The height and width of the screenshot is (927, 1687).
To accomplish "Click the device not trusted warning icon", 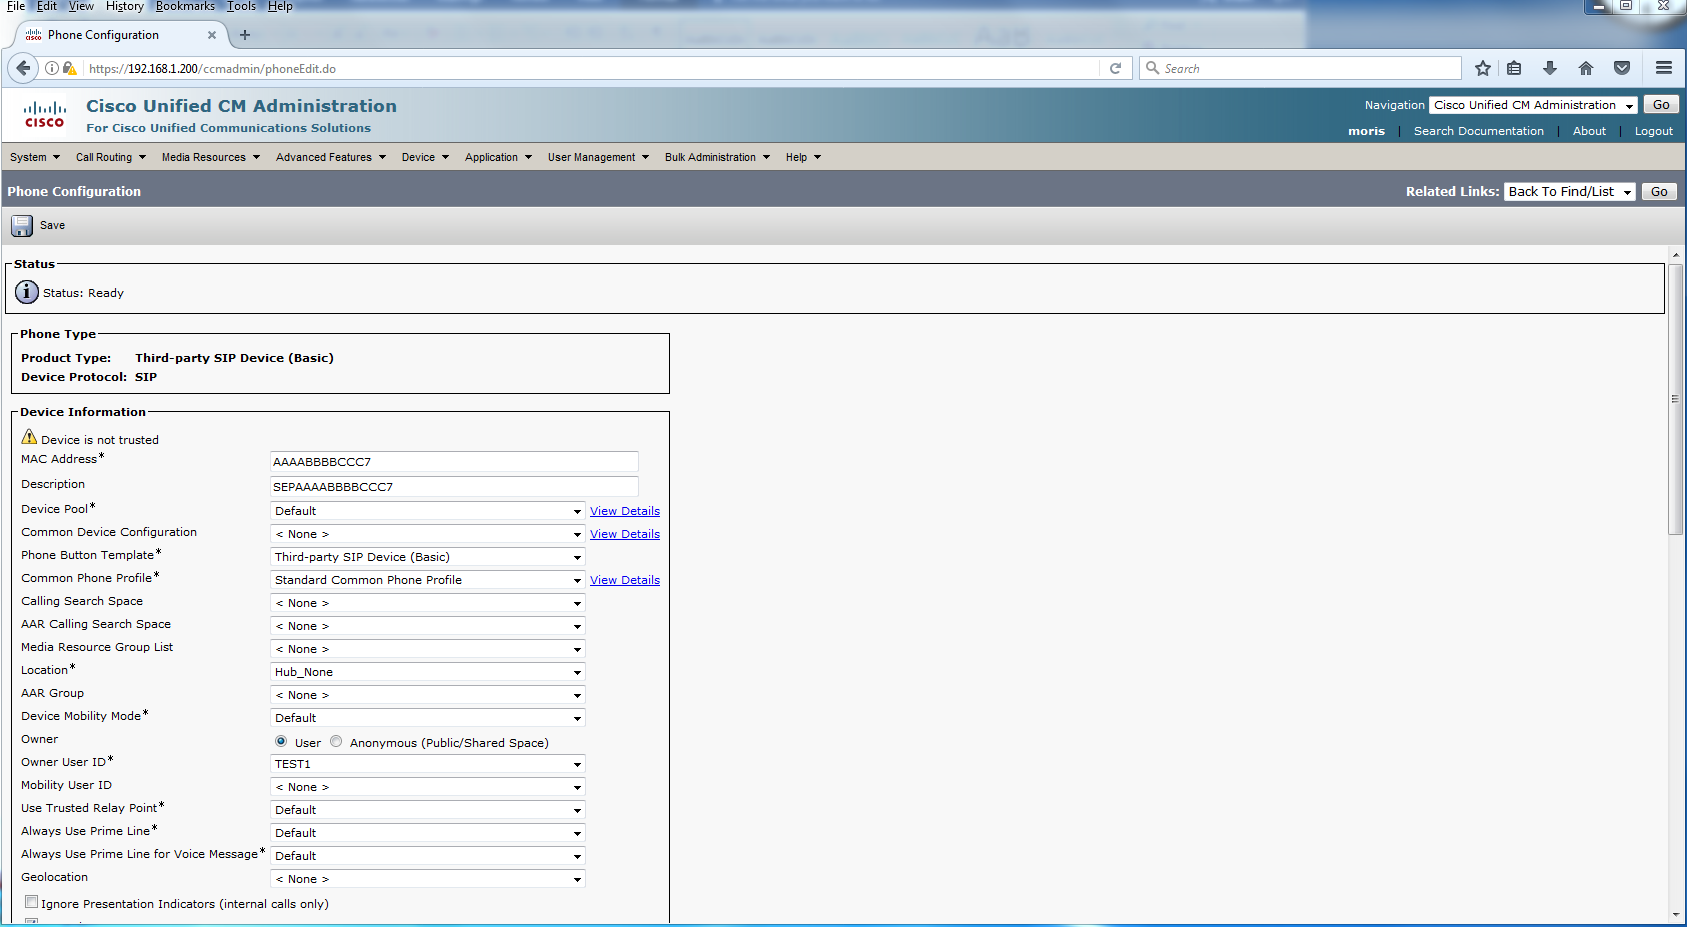I will point(29,437).
